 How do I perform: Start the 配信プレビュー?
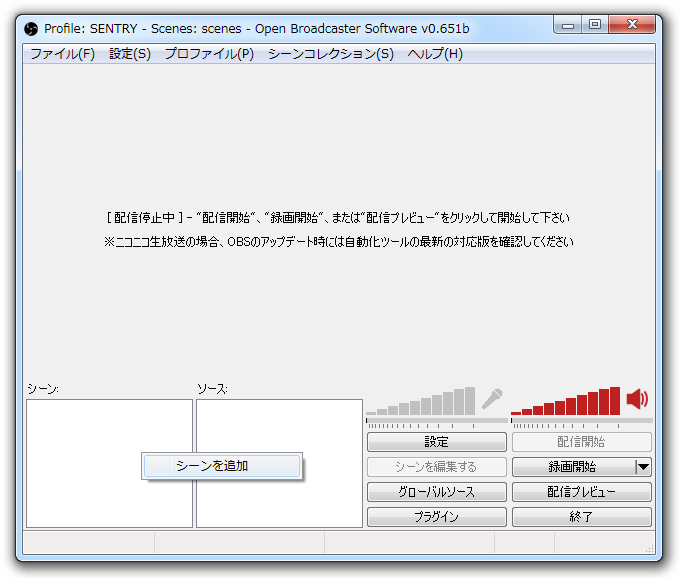point(582,492)
